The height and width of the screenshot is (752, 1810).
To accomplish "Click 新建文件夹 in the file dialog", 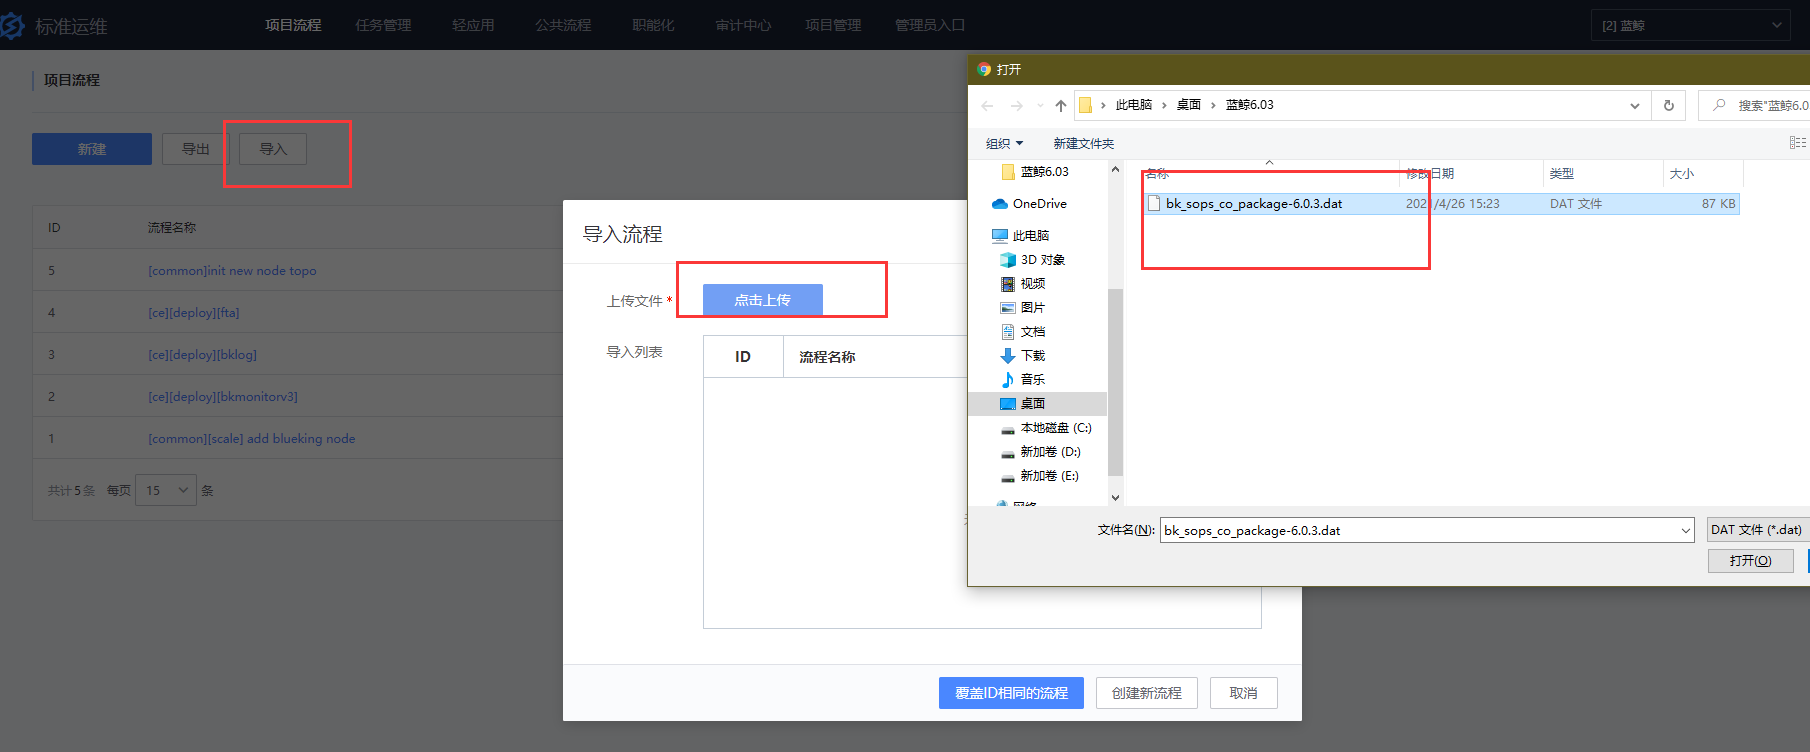I will (x=1083, y=143).
